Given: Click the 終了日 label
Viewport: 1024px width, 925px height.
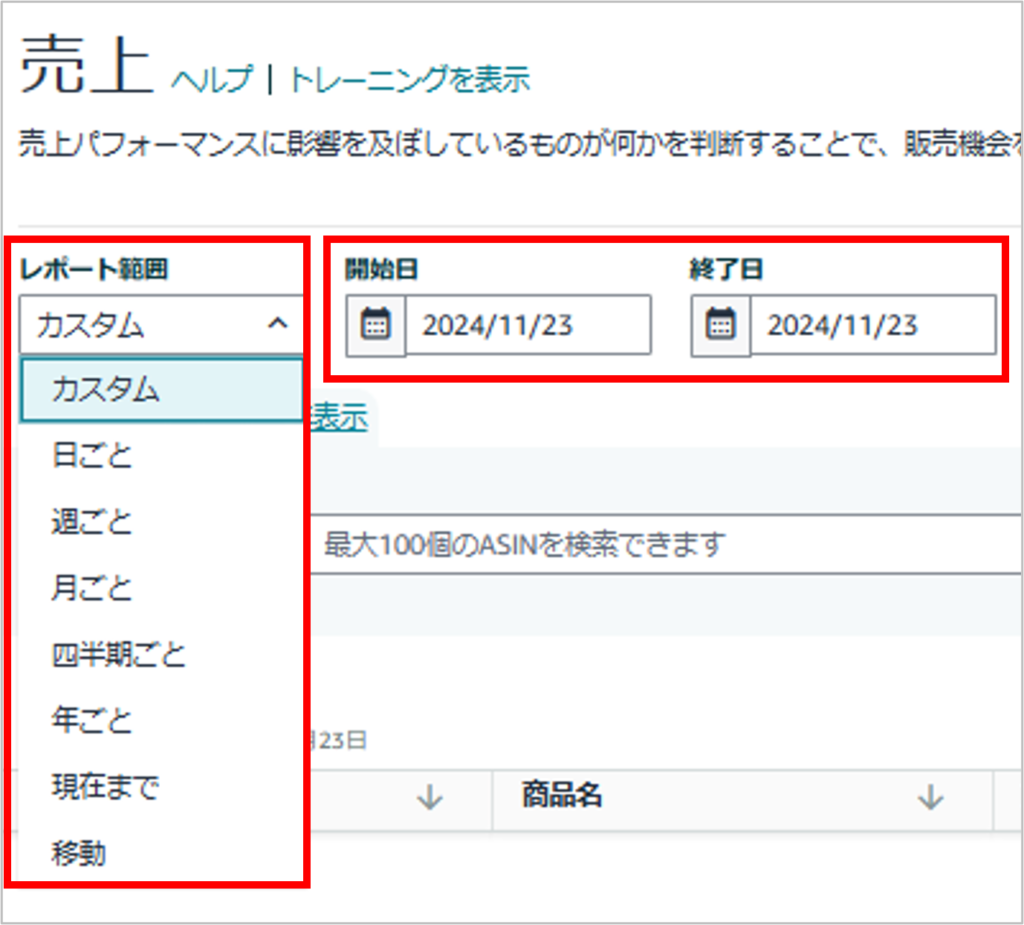Looking at the screenshot, I should [x=726, y=268].
